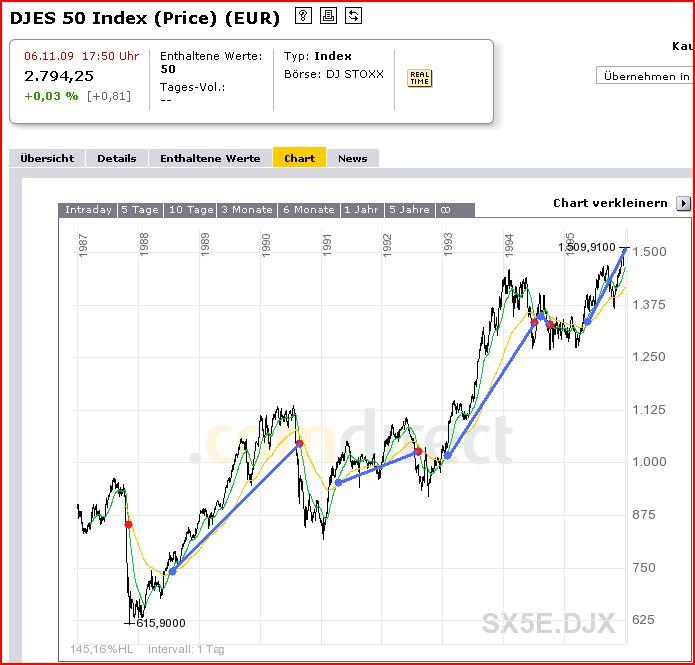Select the 5 Tage chart range

[140, 210]
